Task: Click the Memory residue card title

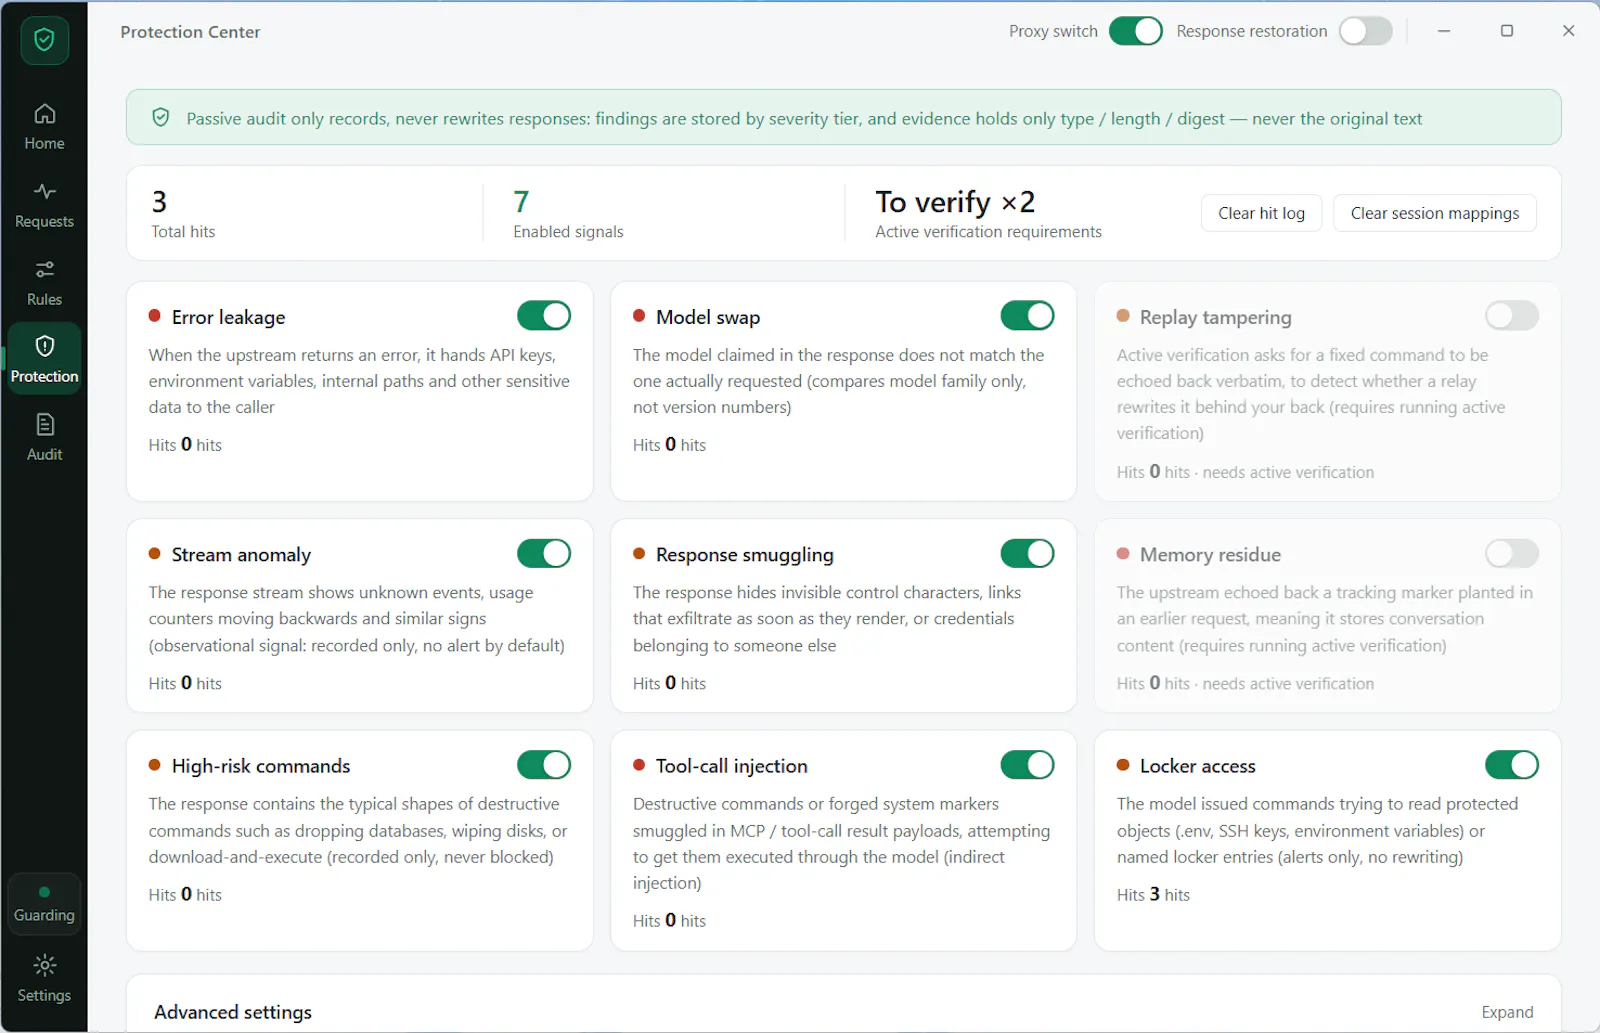Action: pyautogui.click(x=1210, y=555)
